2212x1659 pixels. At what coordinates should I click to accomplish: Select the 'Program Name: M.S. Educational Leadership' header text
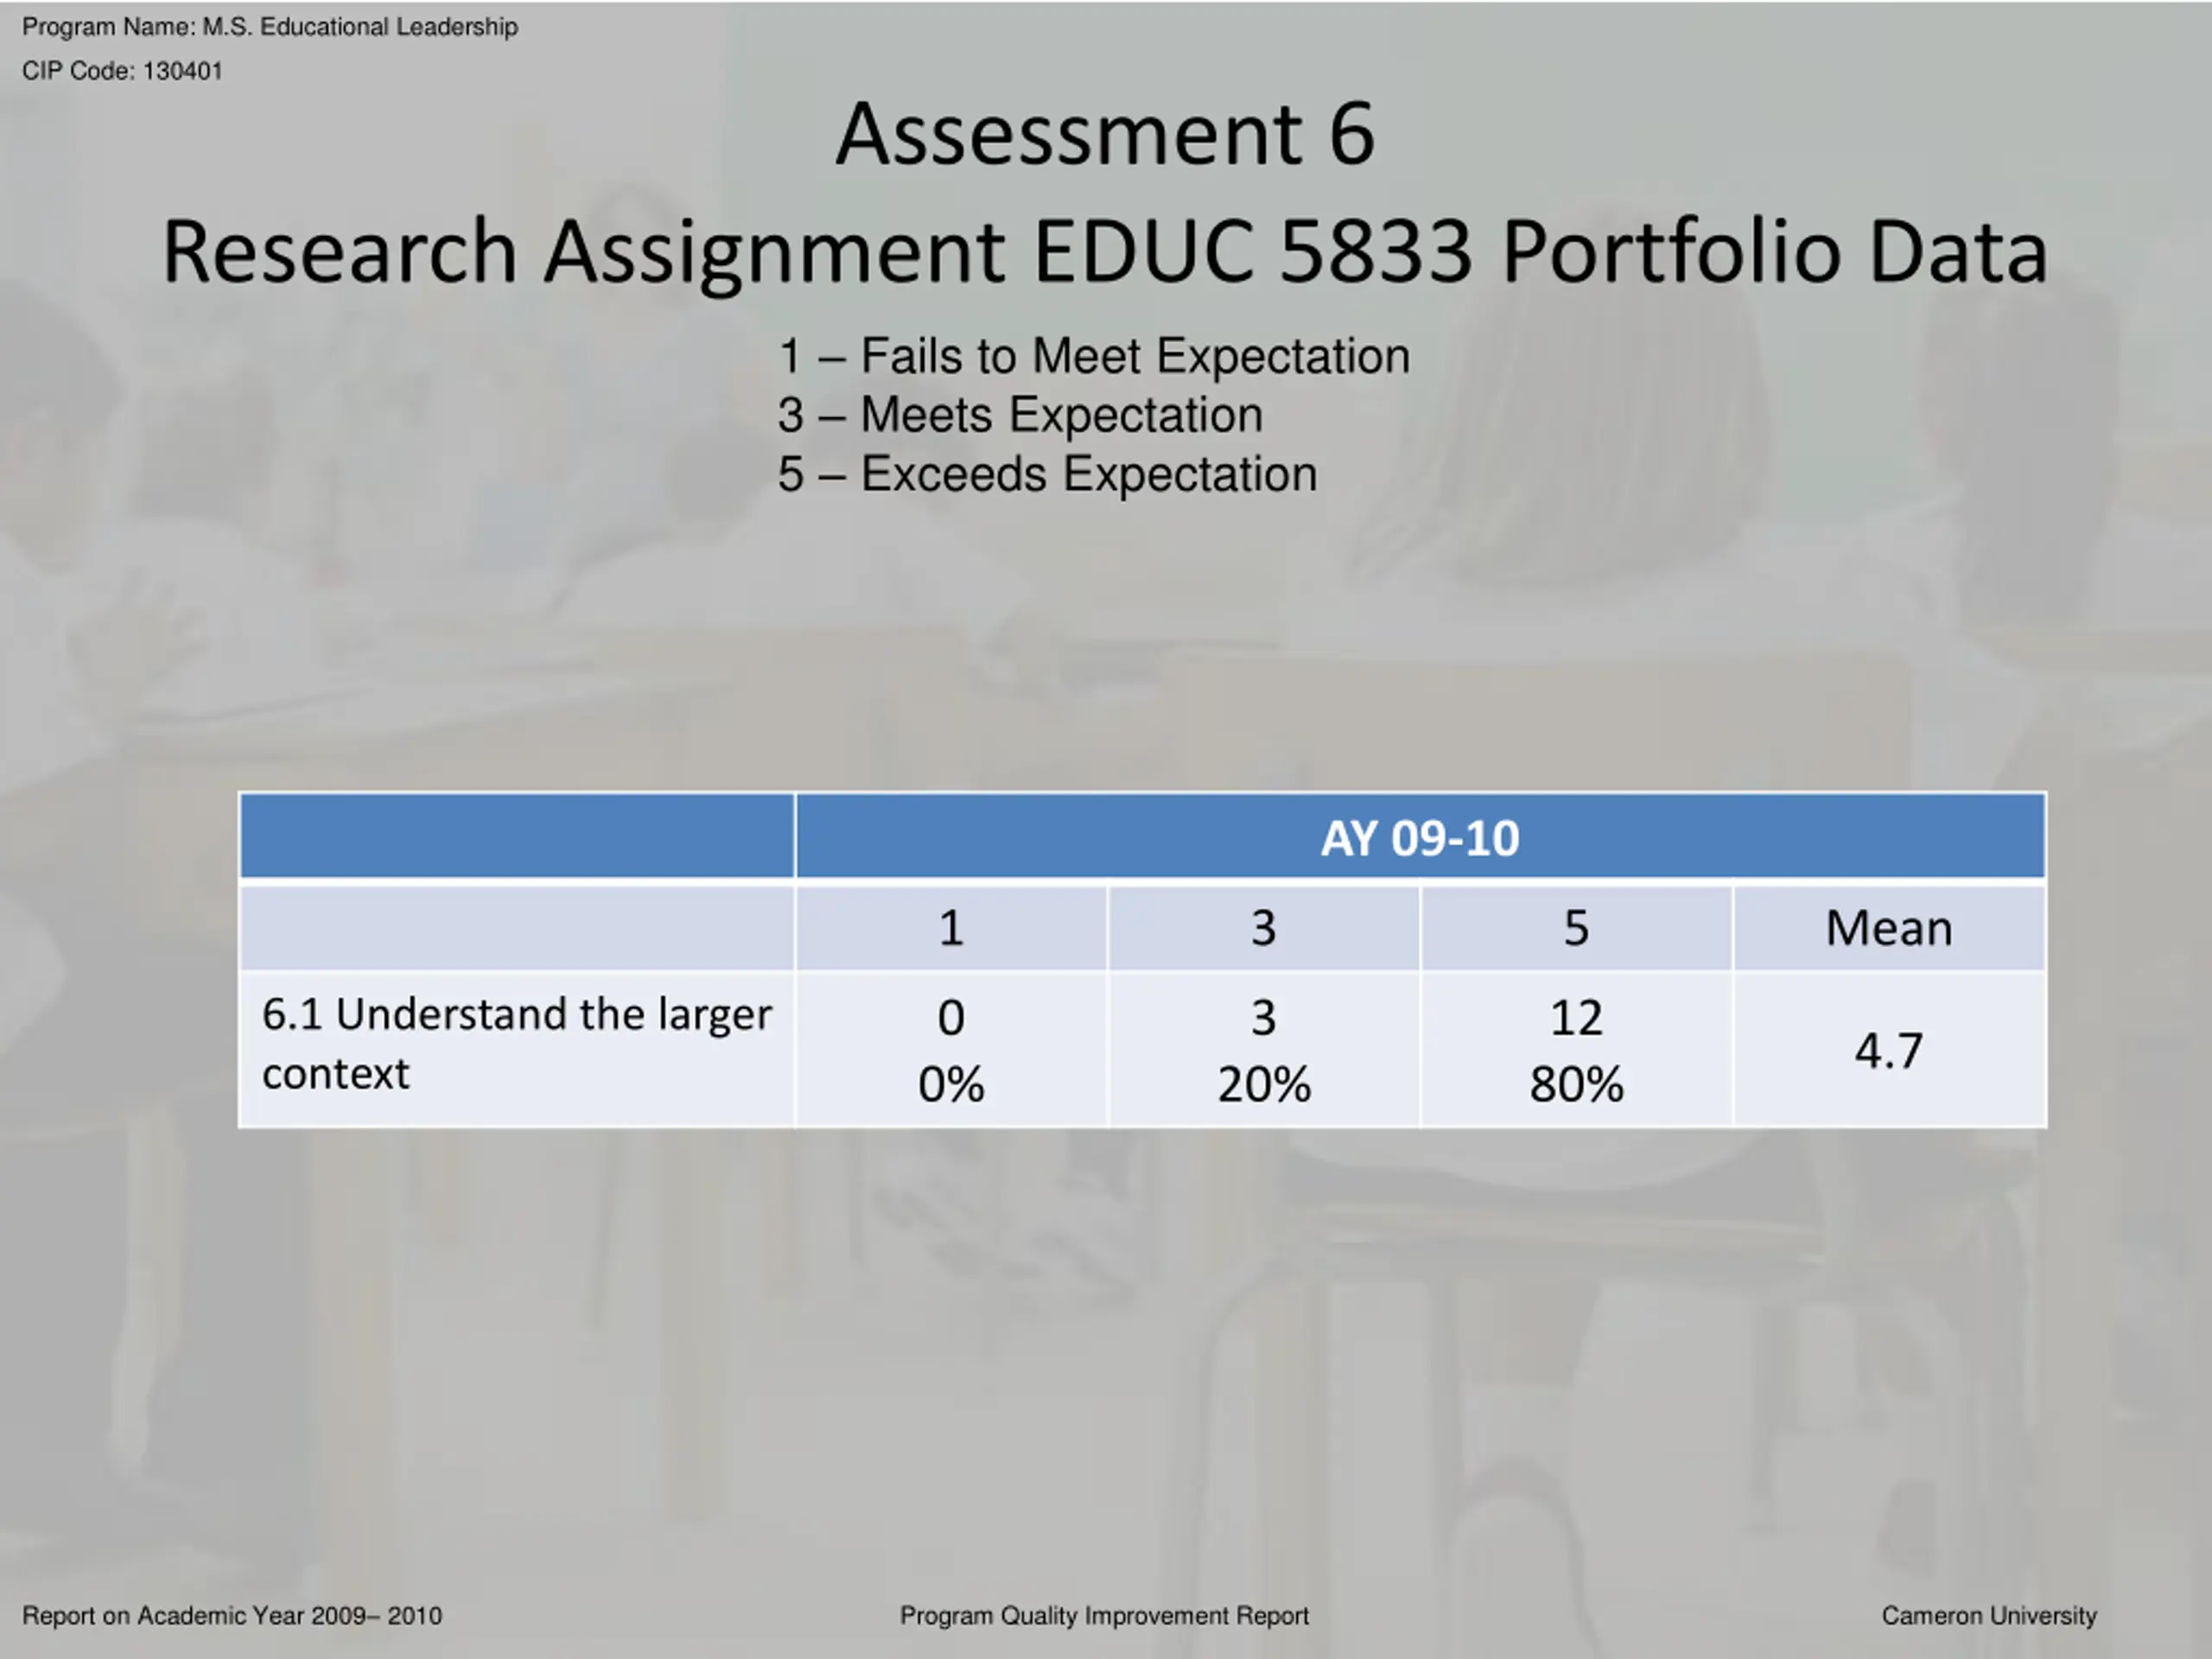[x=270, y=27]
